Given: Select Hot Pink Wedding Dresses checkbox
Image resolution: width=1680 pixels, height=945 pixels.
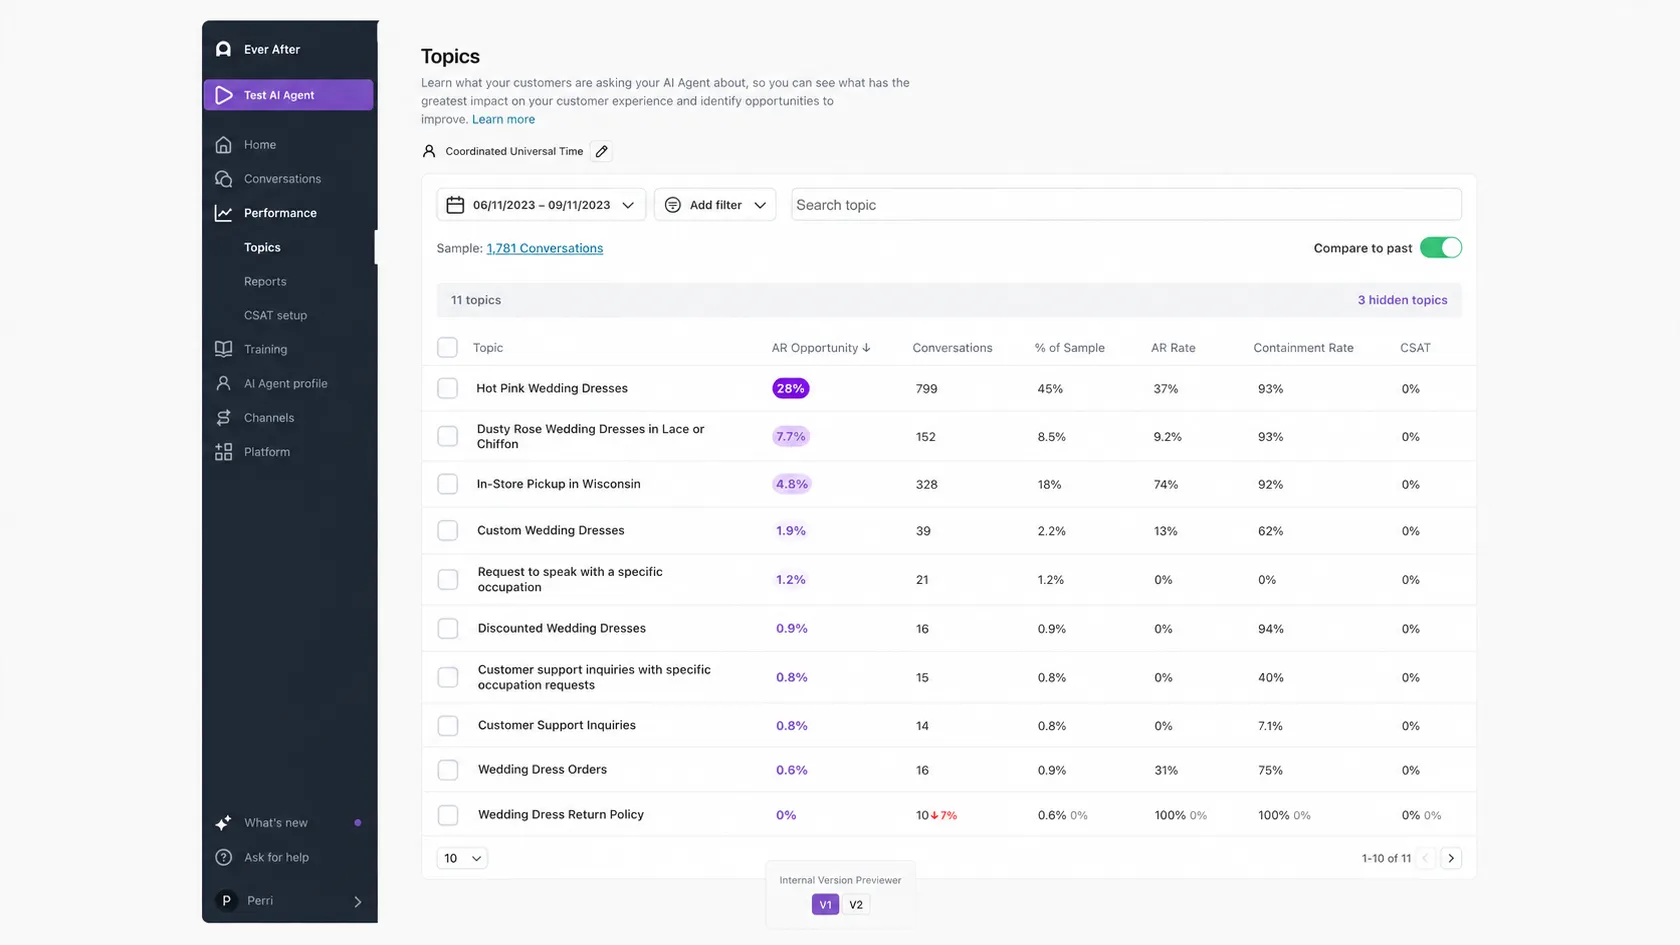Looking at the screenshot, I should [448, 388].
